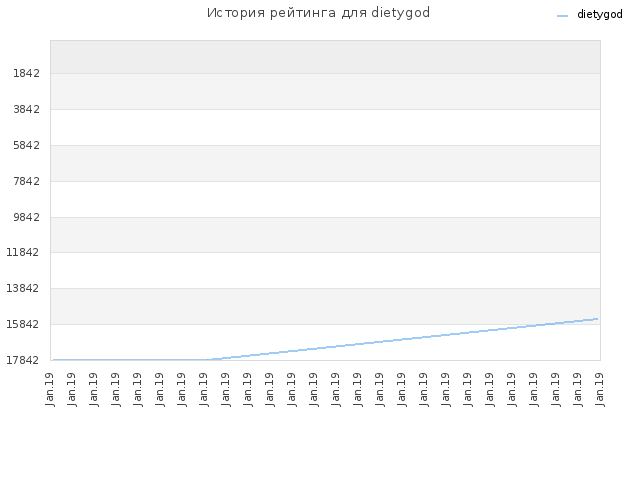Select the 13842 y-axis label
Image resolution: width=640 pixels, height=480 pixels.
(x=23, y=288)
